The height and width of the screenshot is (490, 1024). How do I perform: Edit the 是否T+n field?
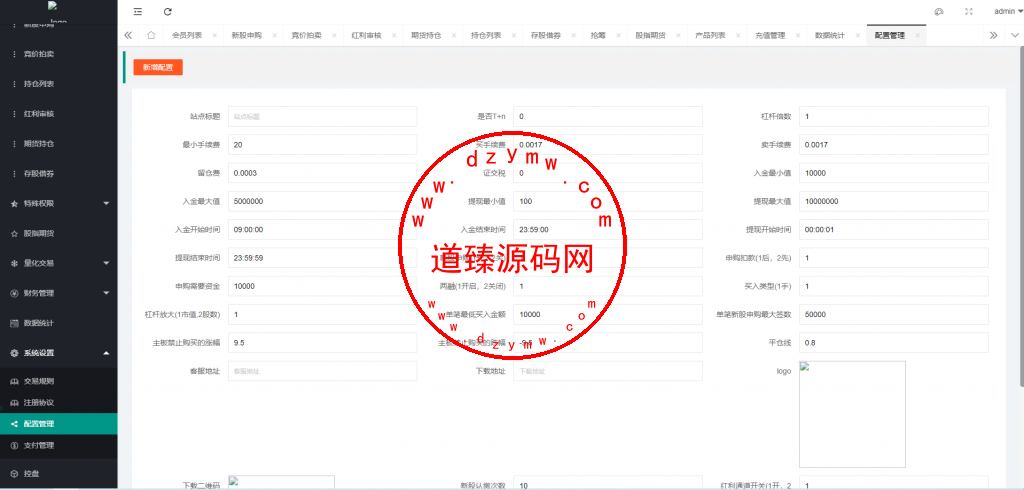coord(608,116)
